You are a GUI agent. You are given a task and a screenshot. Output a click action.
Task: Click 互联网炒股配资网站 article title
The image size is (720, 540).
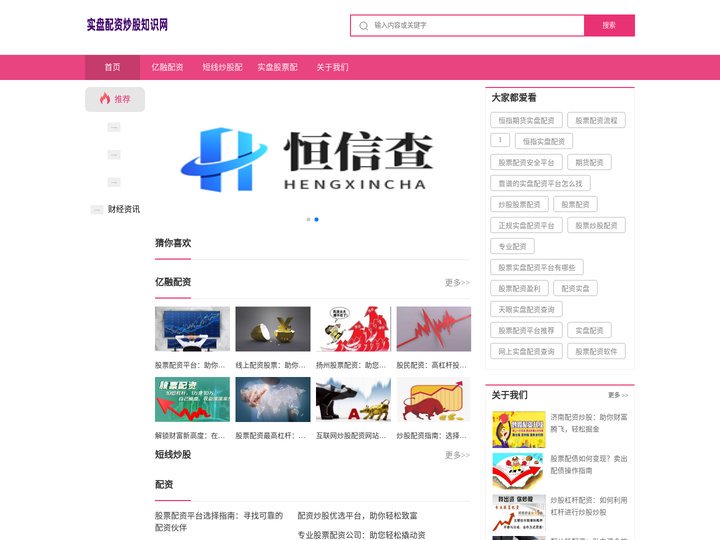click(351, 436)
